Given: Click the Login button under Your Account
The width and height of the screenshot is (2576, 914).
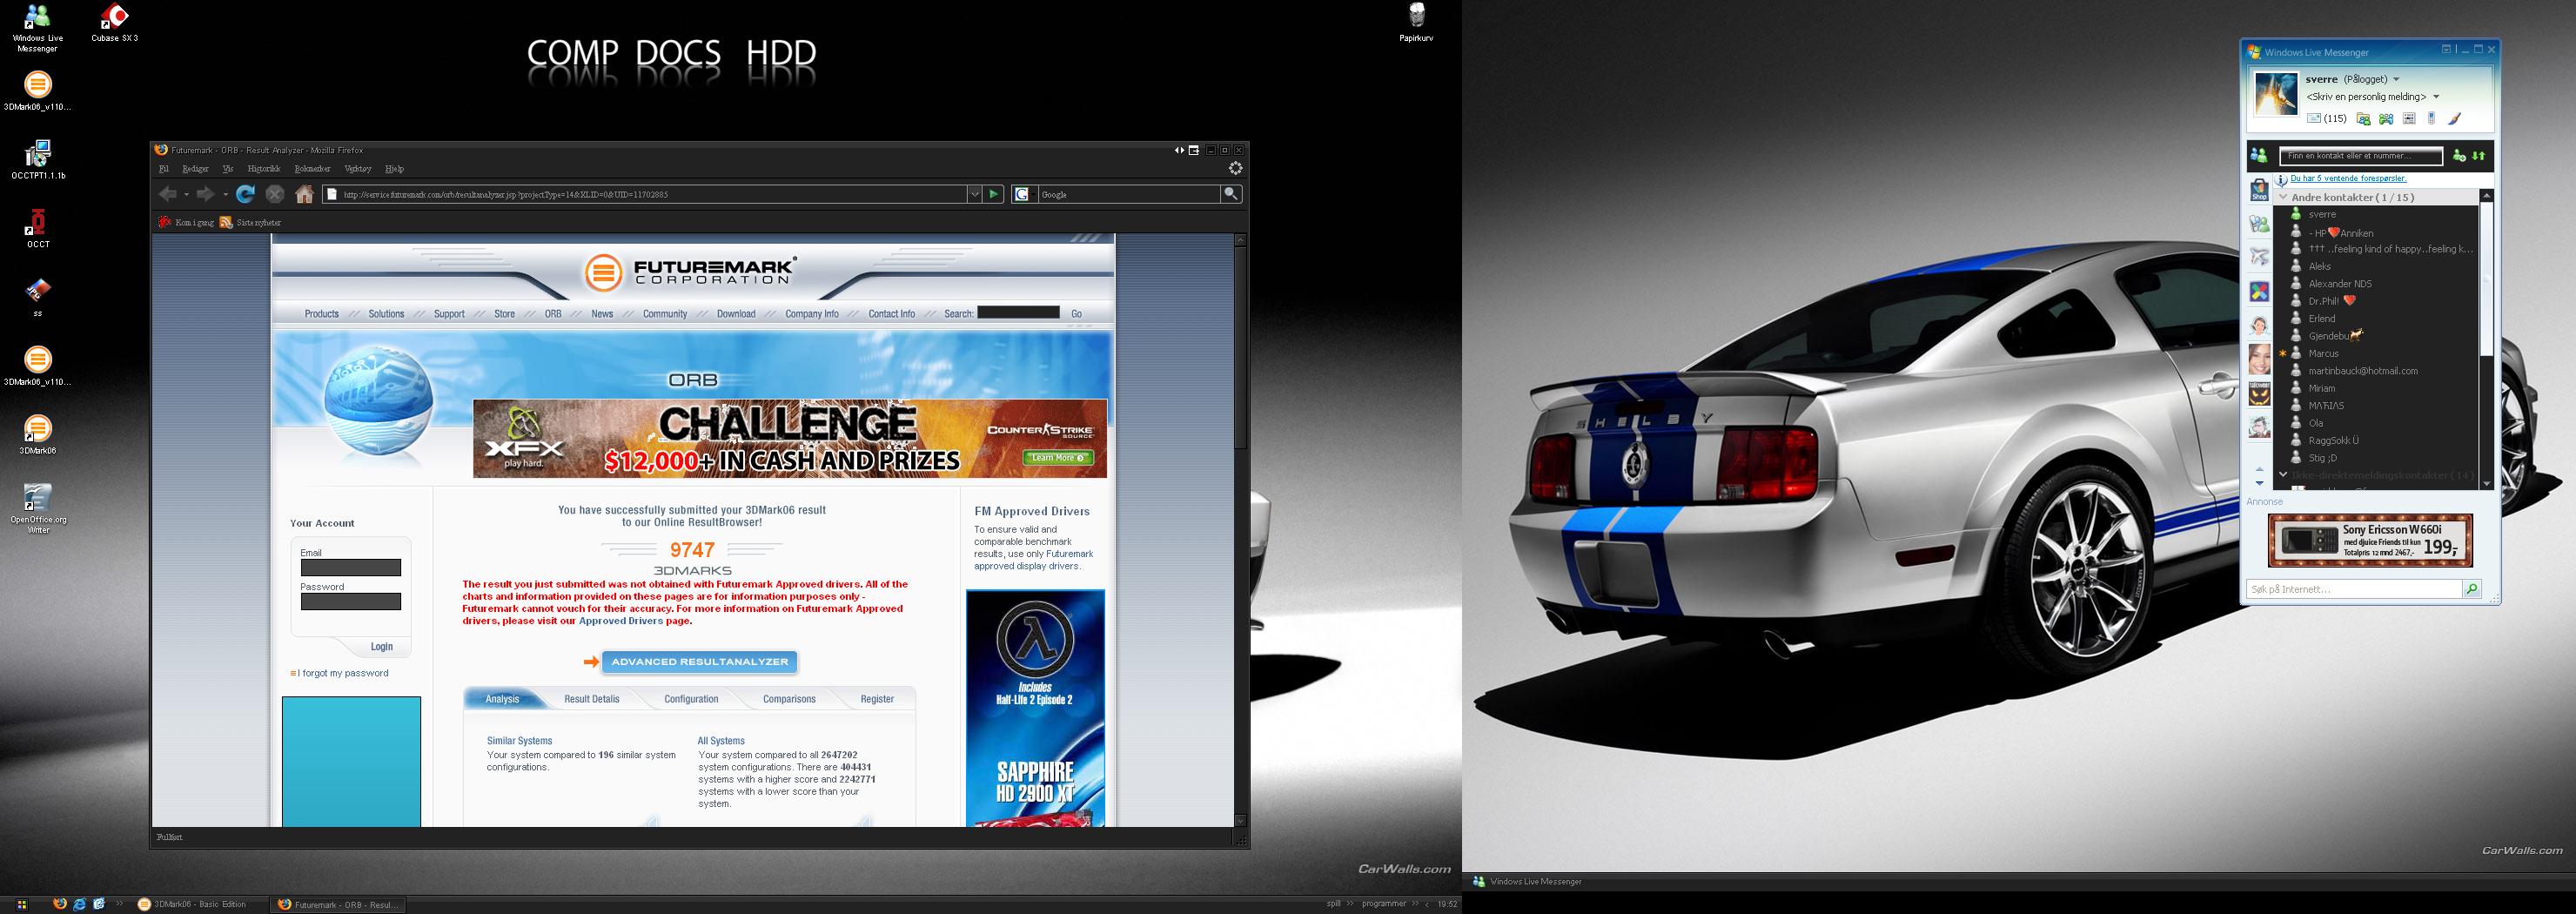Looking at the screenshot, I should (382, 646).
